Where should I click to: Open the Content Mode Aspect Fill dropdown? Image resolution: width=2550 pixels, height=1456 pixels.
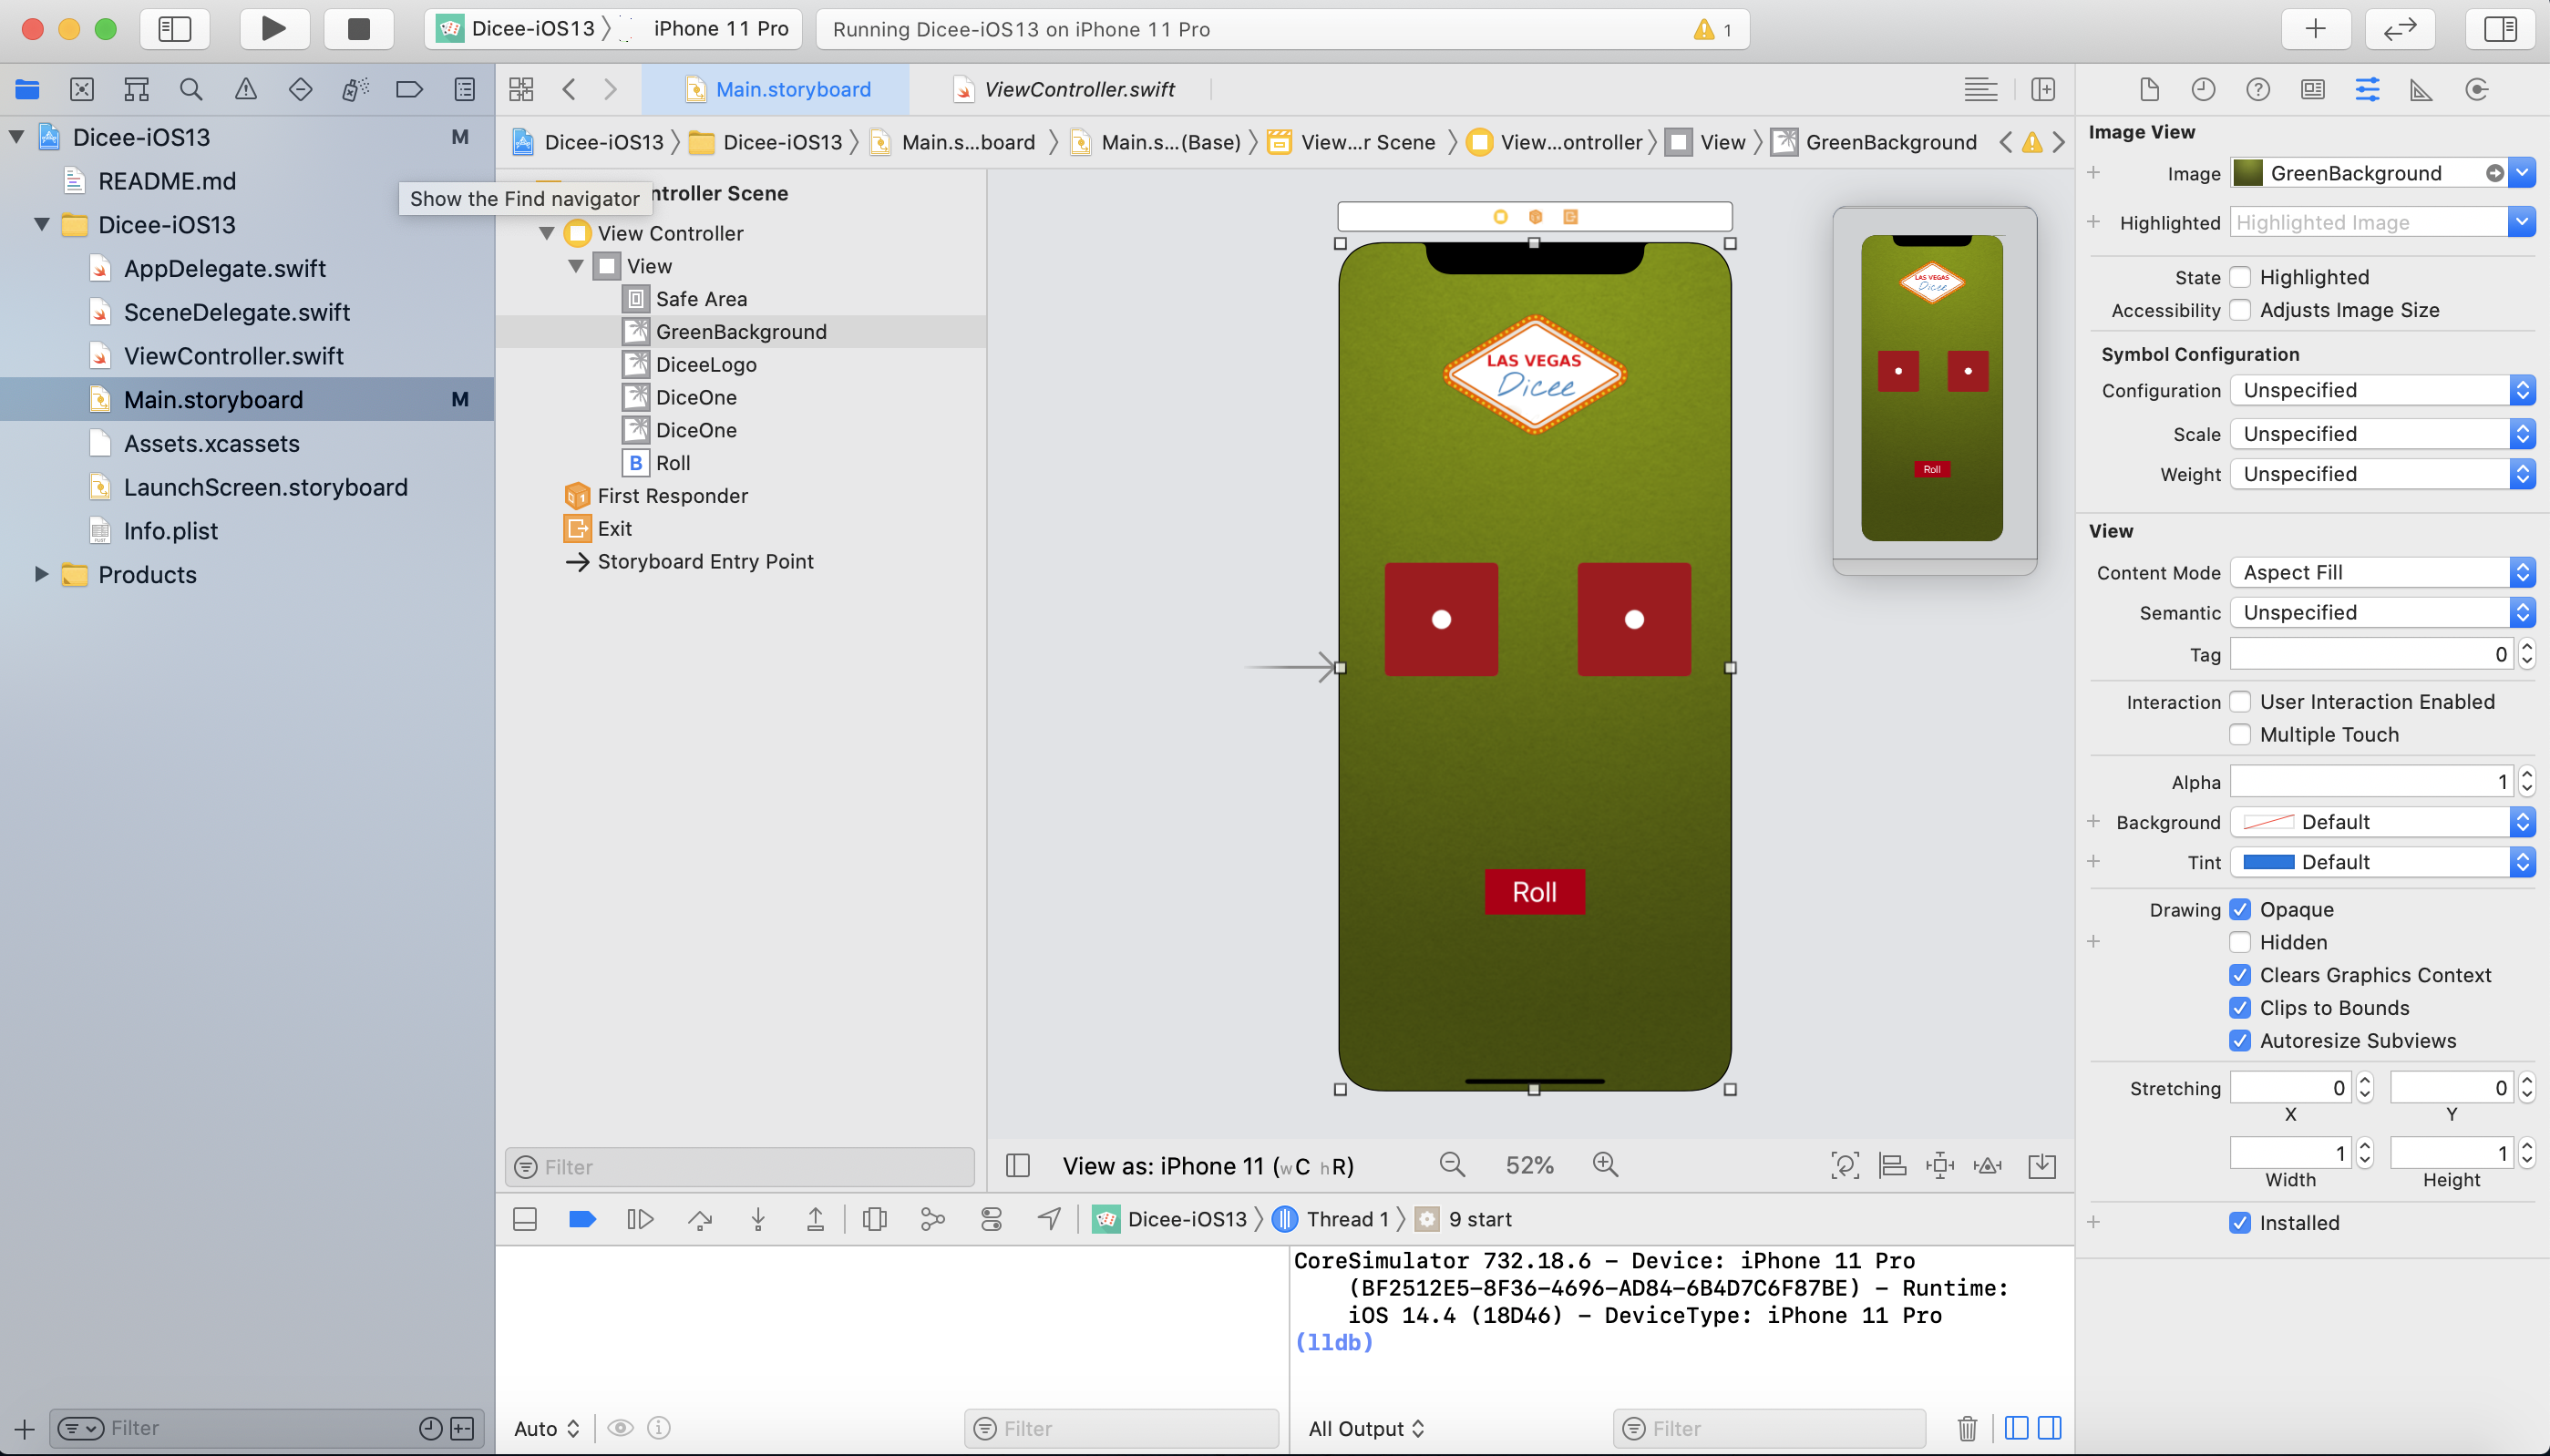(2381, 572)
